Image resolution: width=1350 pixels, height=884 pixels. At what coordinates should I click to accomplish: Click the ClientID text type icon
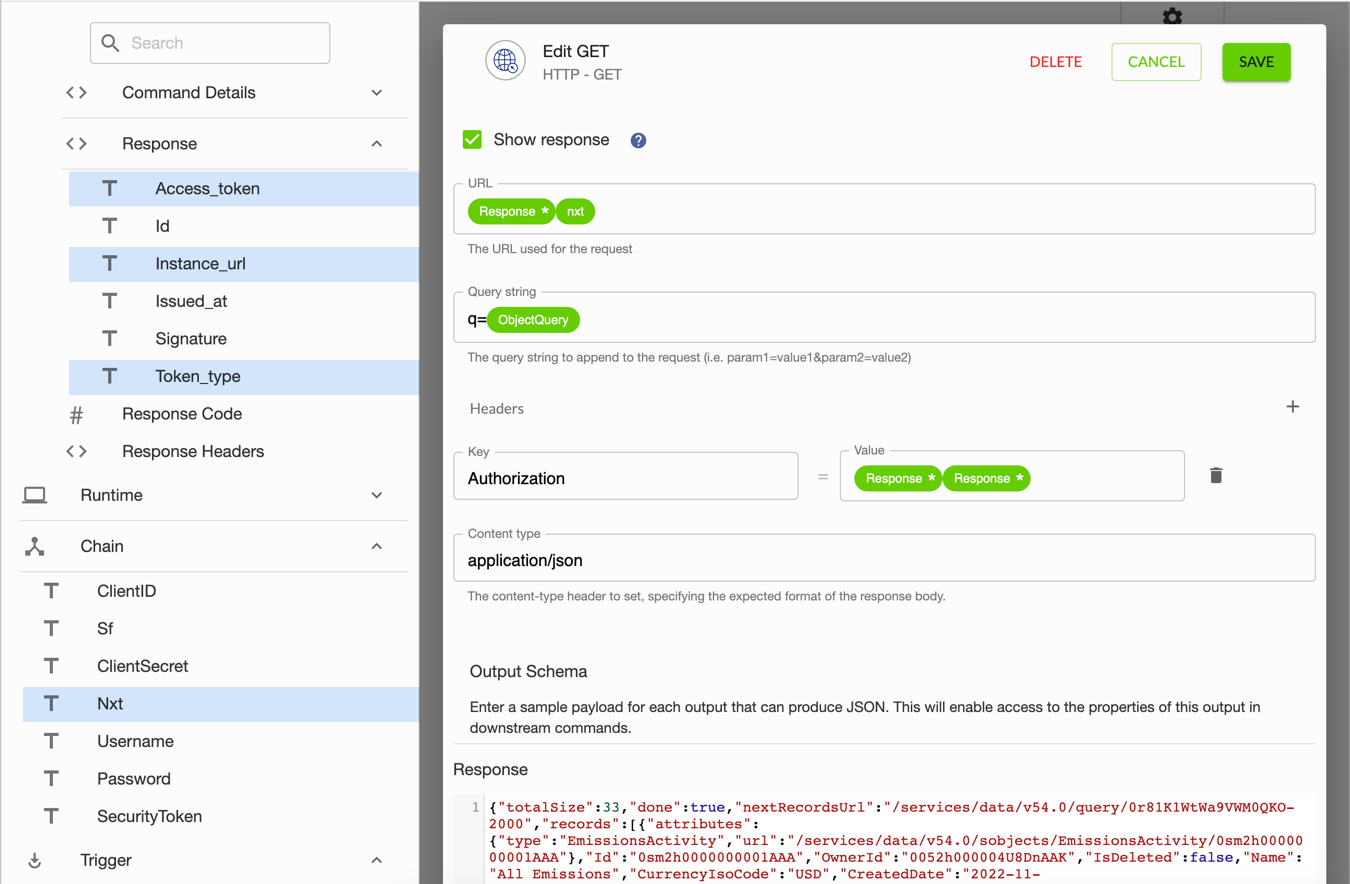(52, 591)
